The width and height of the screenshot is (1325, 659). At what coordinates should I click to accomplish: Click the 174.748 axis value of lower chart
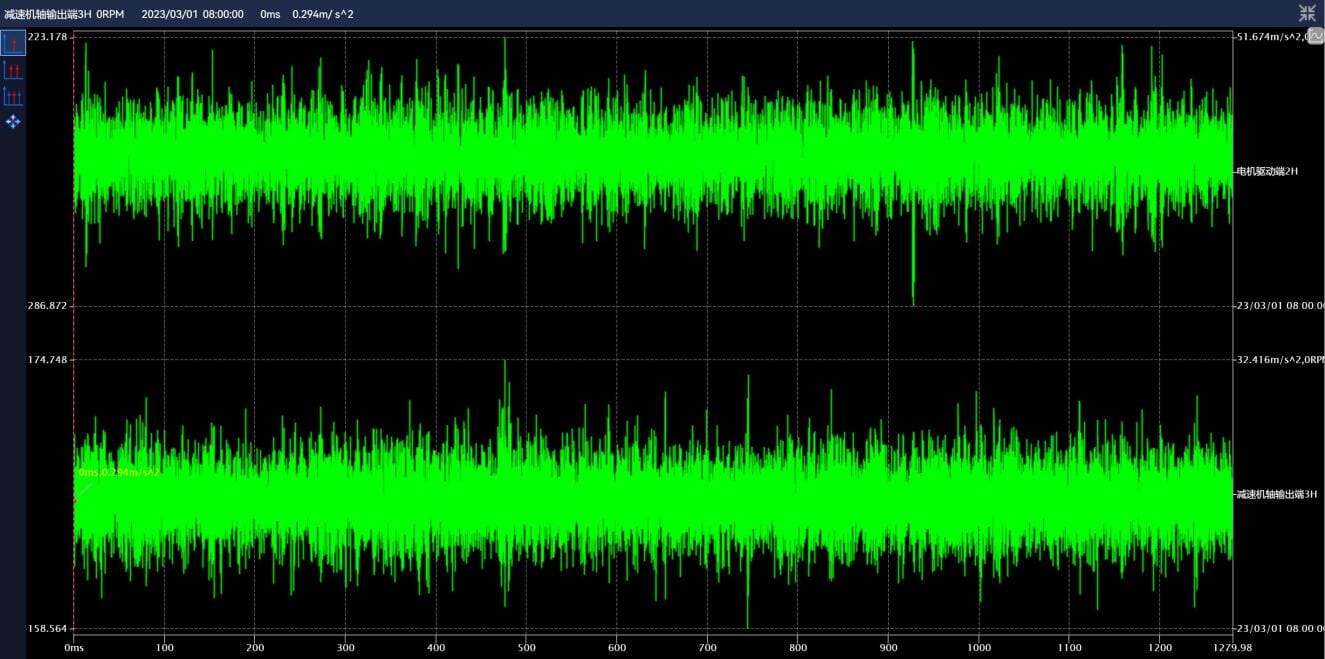pyautogui.click(x=48, y=359)
